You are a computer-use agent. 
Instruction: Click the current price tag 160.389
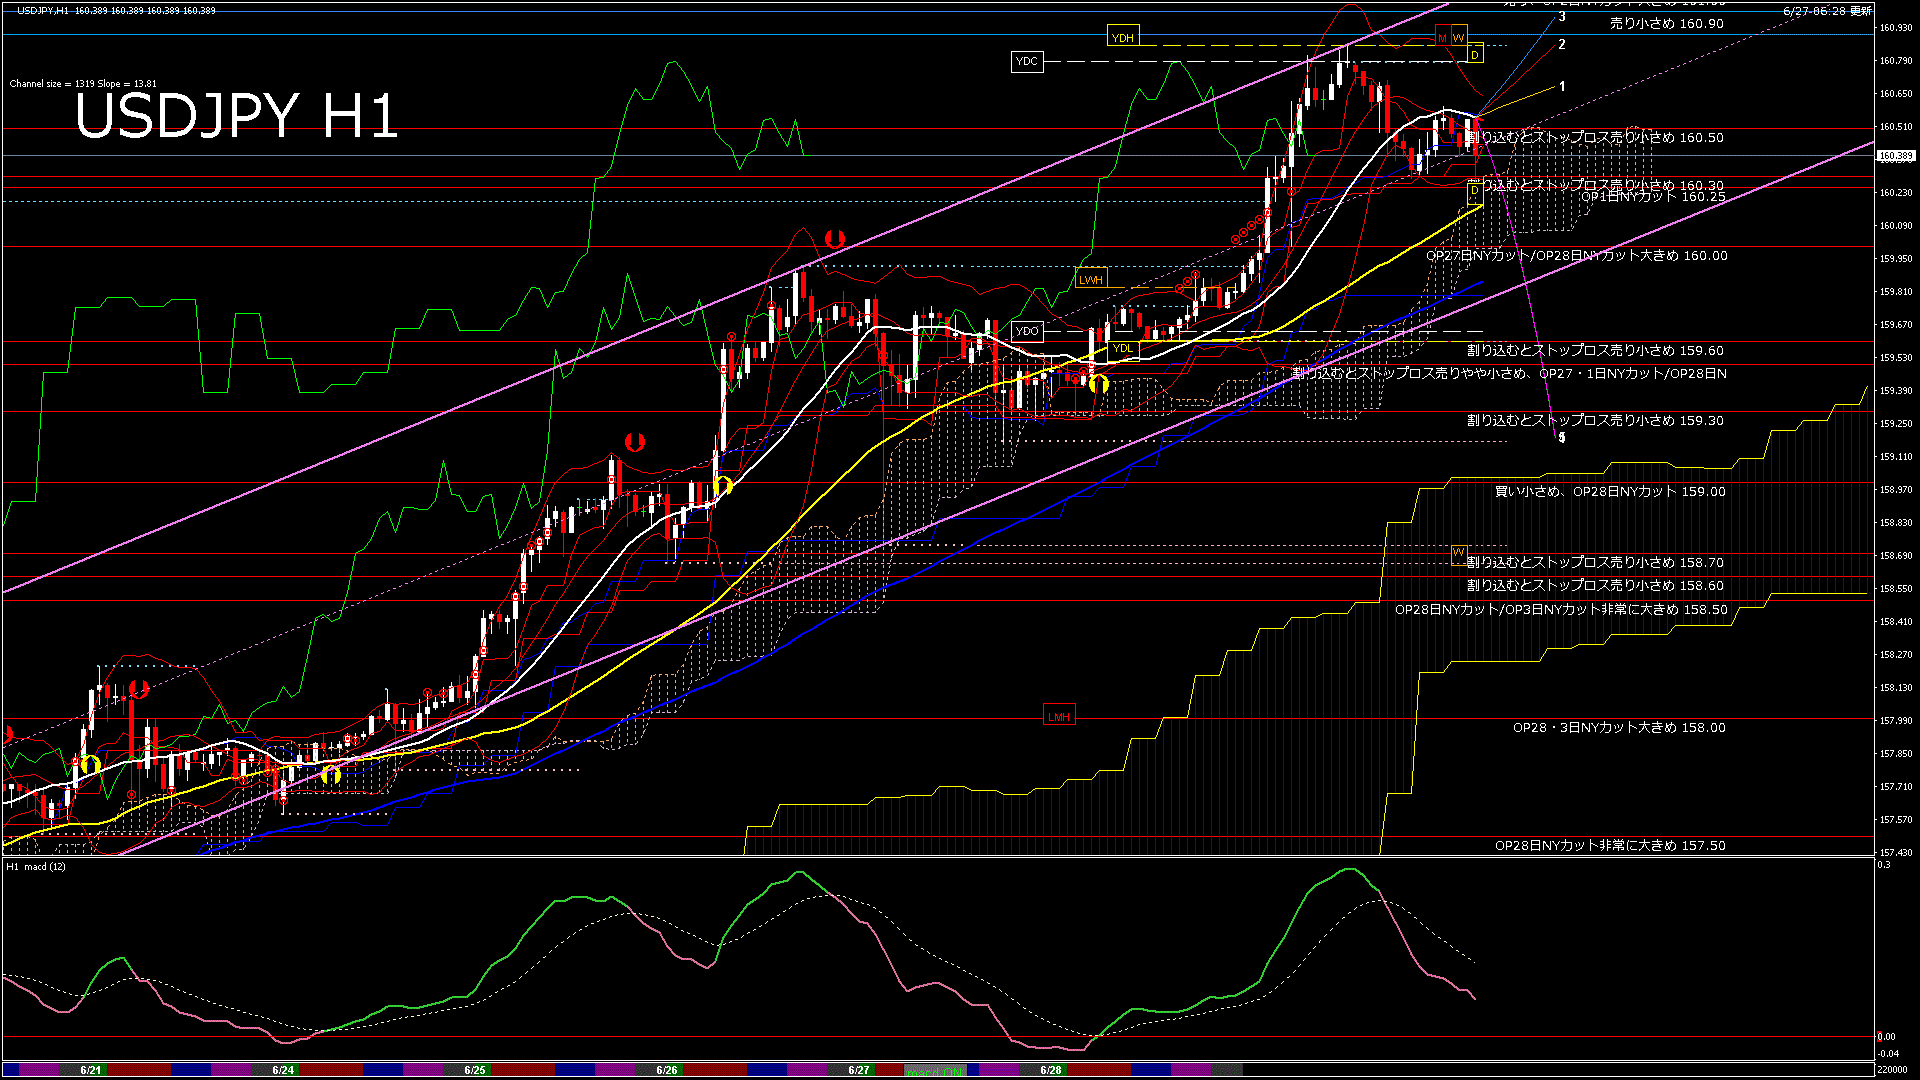[x=1896, y=156]
